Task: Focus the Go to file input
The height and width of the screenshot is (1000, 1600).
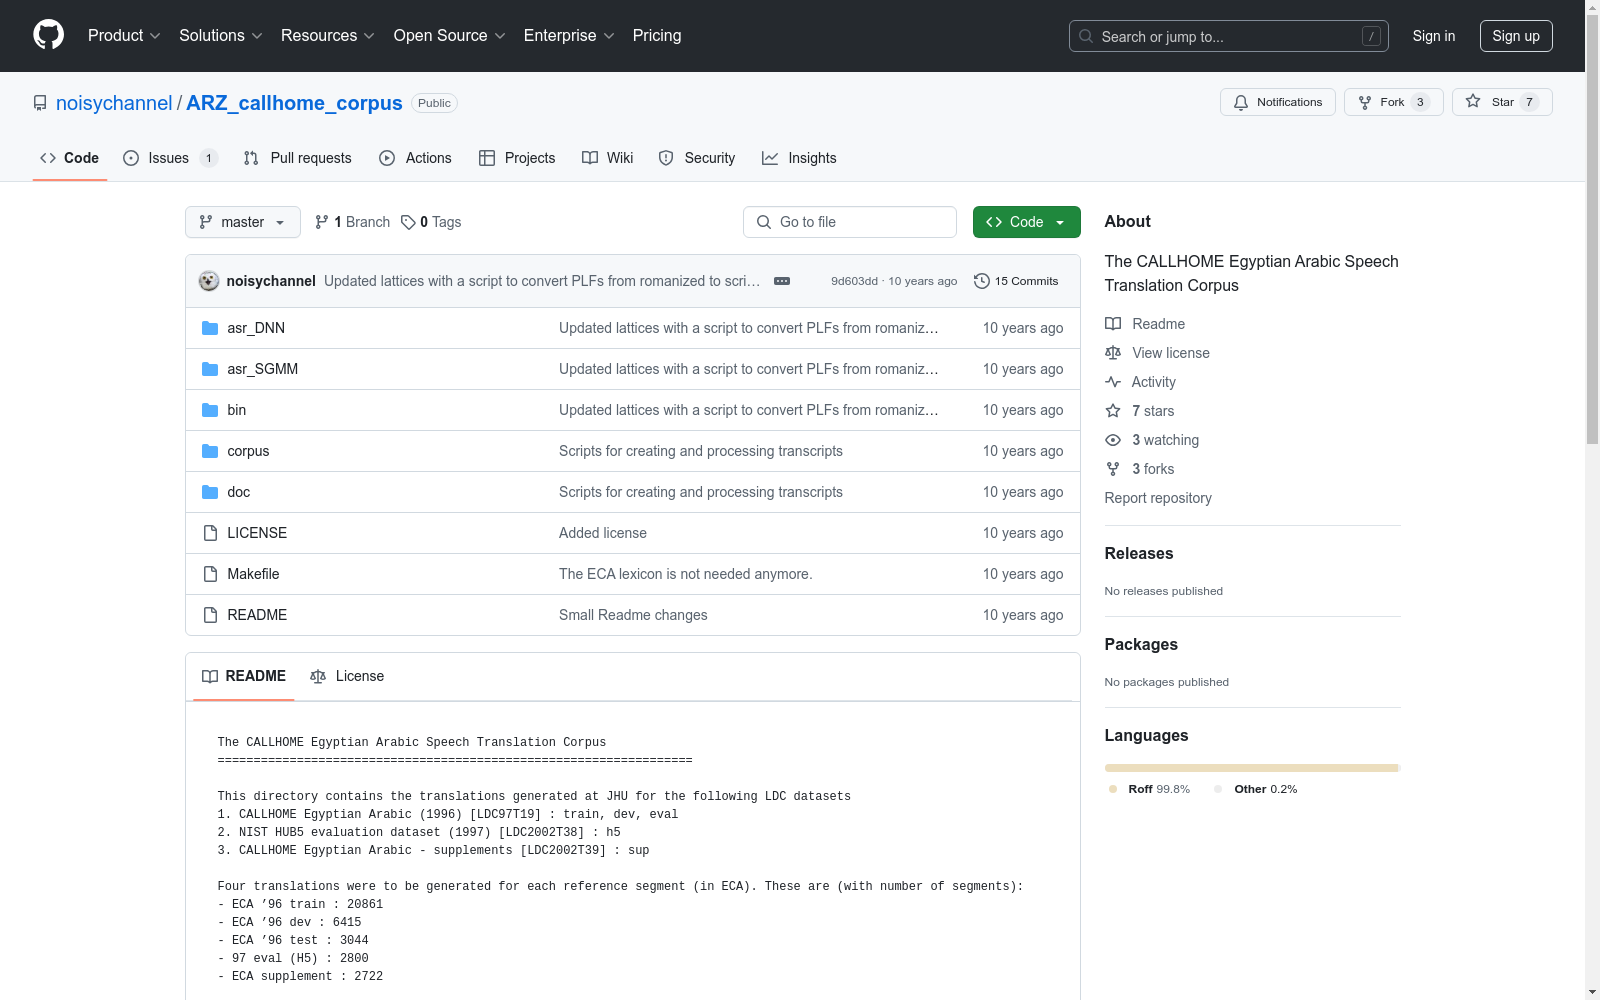Action: pos(850,222)
